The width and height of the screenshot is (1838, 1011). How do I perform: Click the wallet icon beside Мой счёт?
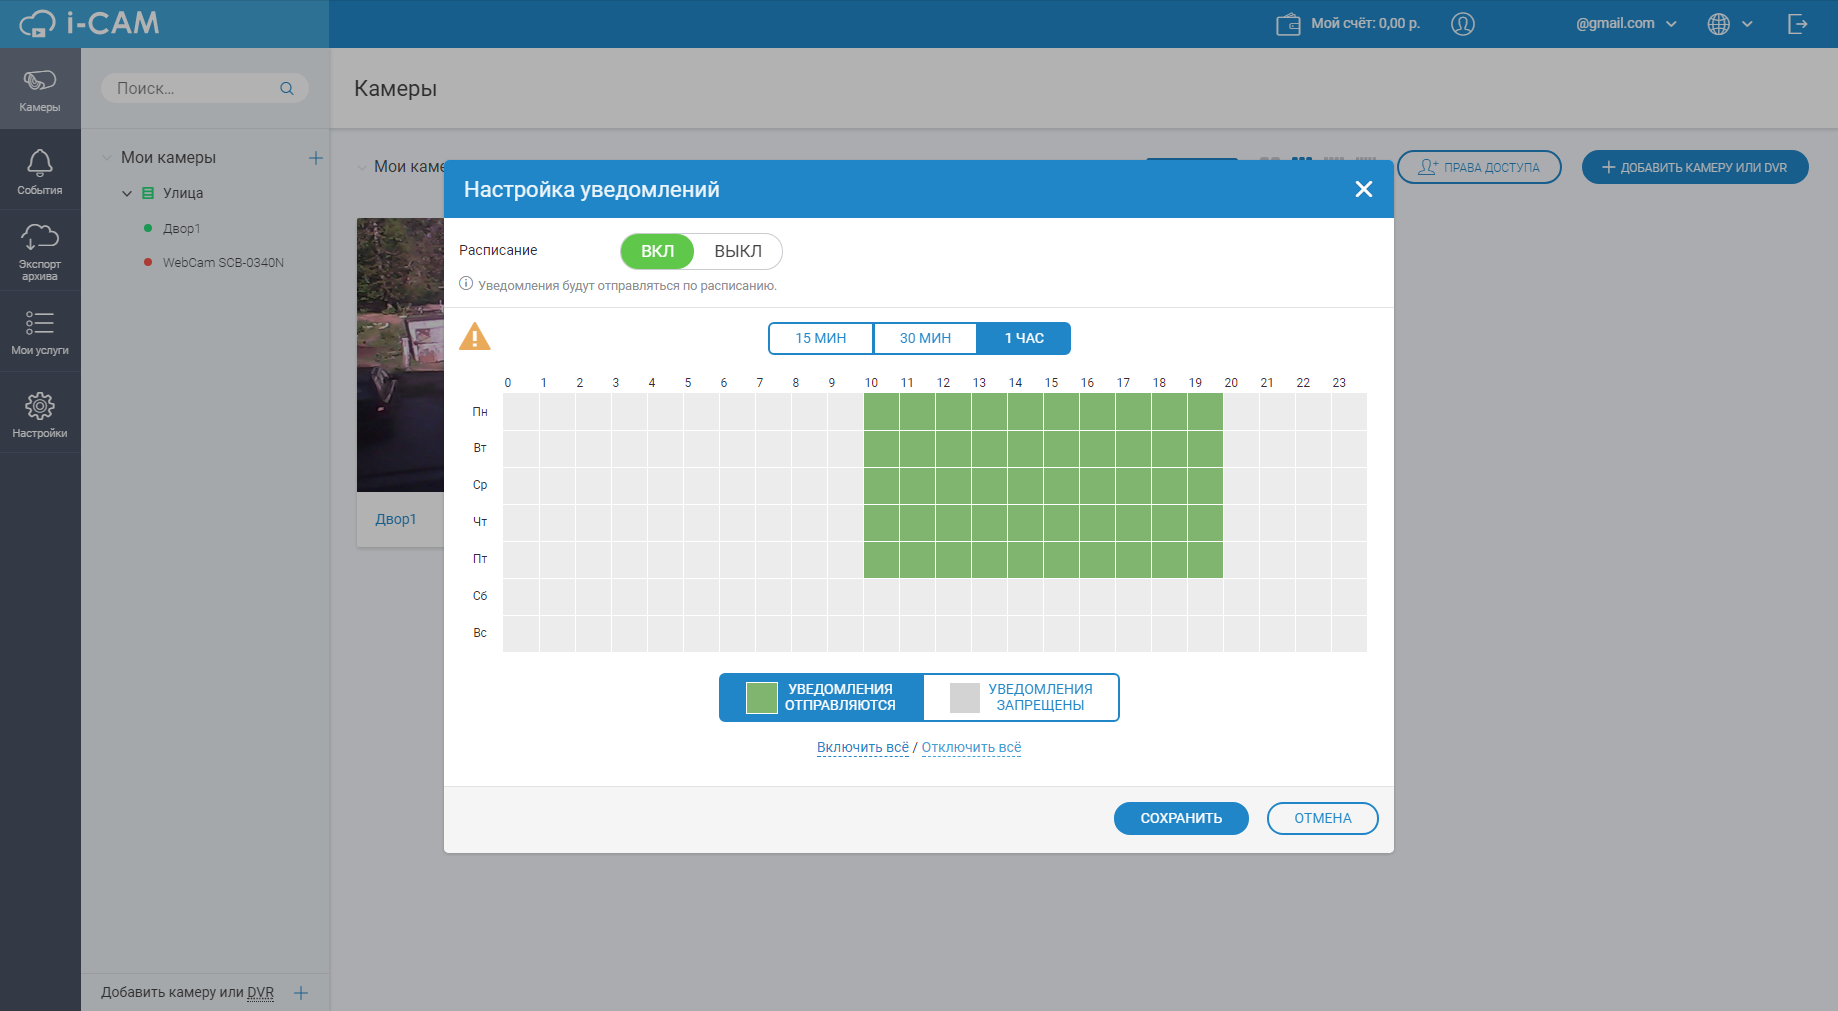point(1288,24)
